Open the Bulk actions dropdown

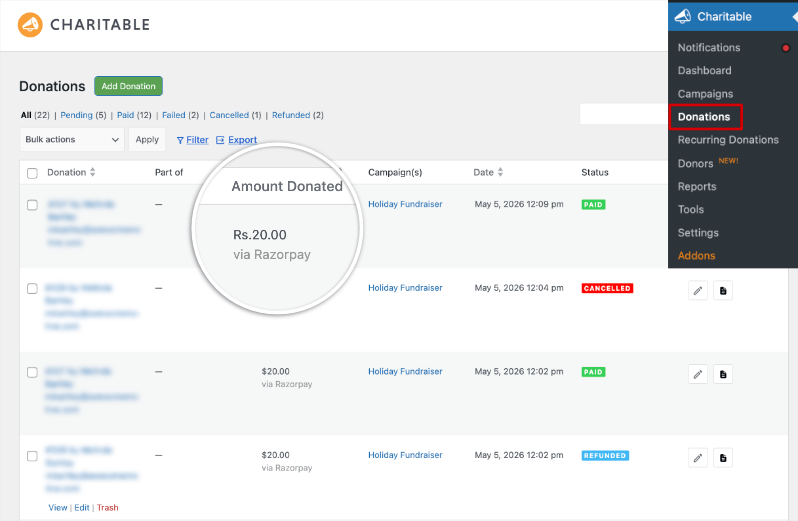(72, 139)
